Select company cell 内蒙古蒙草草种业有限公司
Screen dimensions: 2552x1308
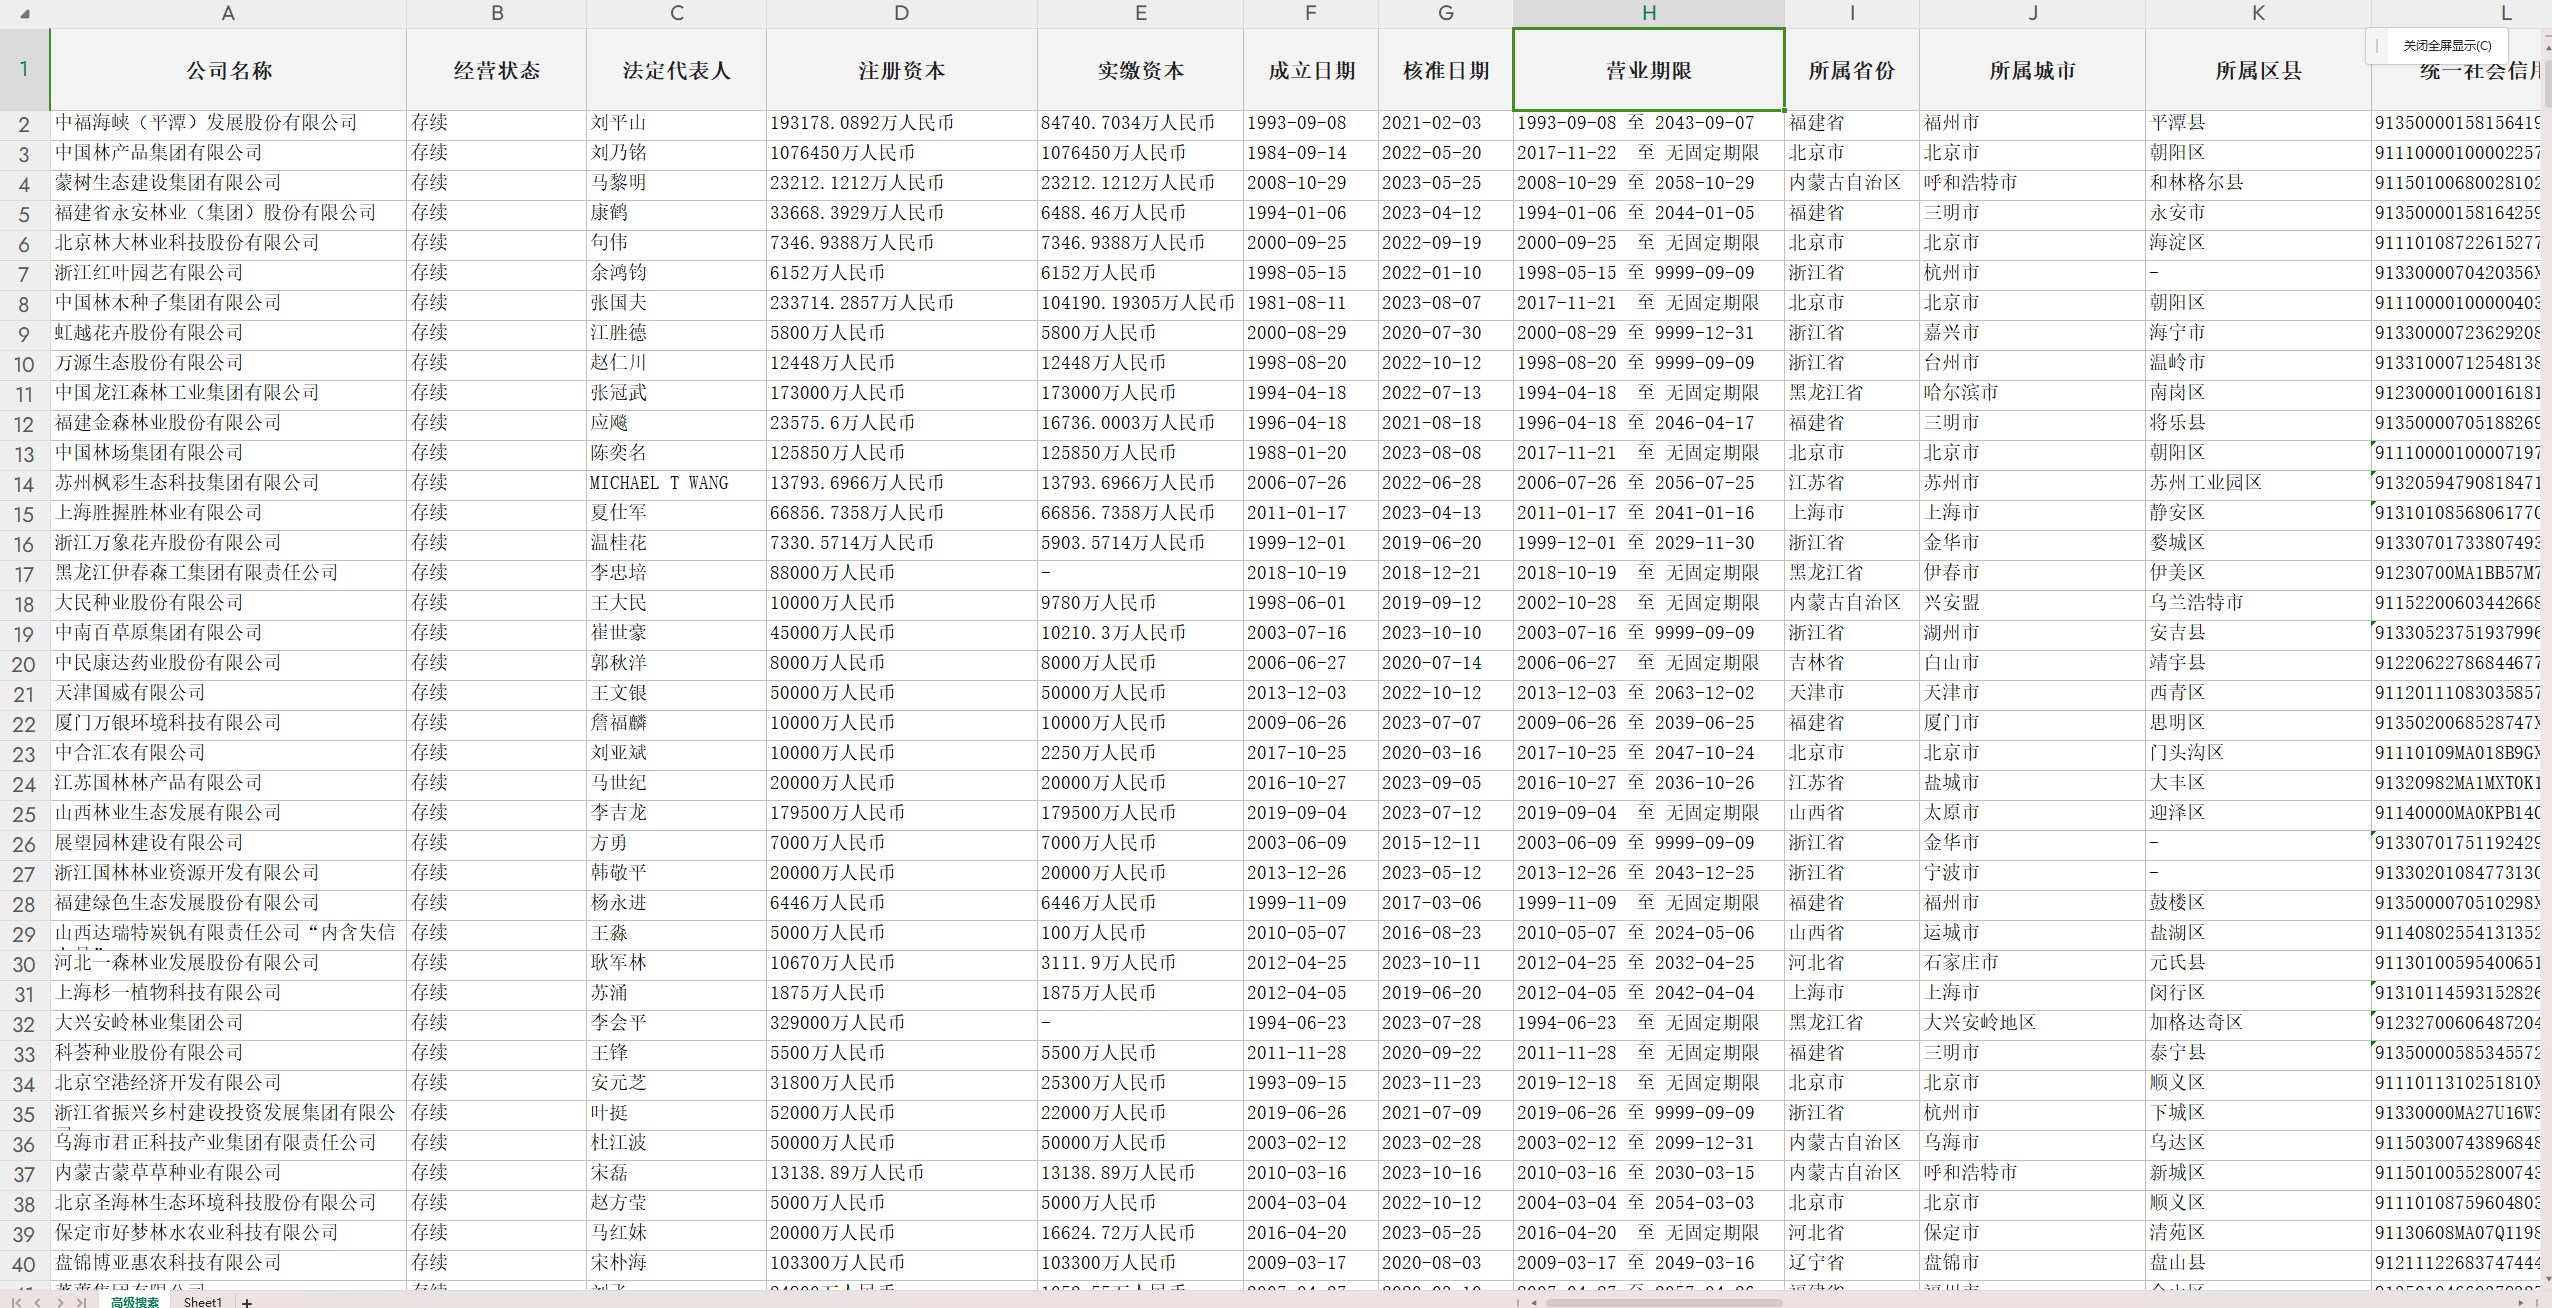228,1173
